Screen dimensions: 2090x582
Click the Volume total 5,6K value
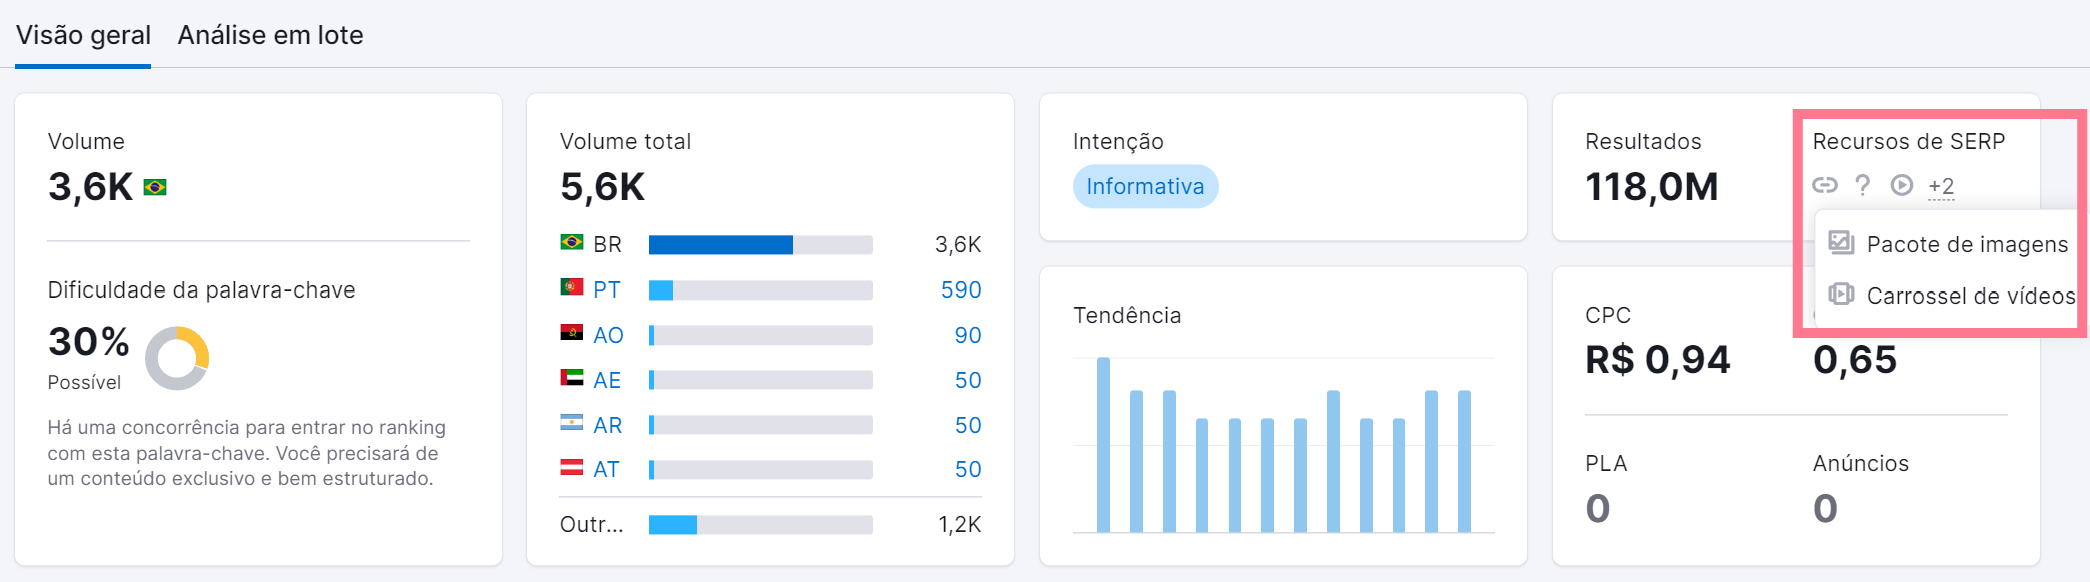603,187
